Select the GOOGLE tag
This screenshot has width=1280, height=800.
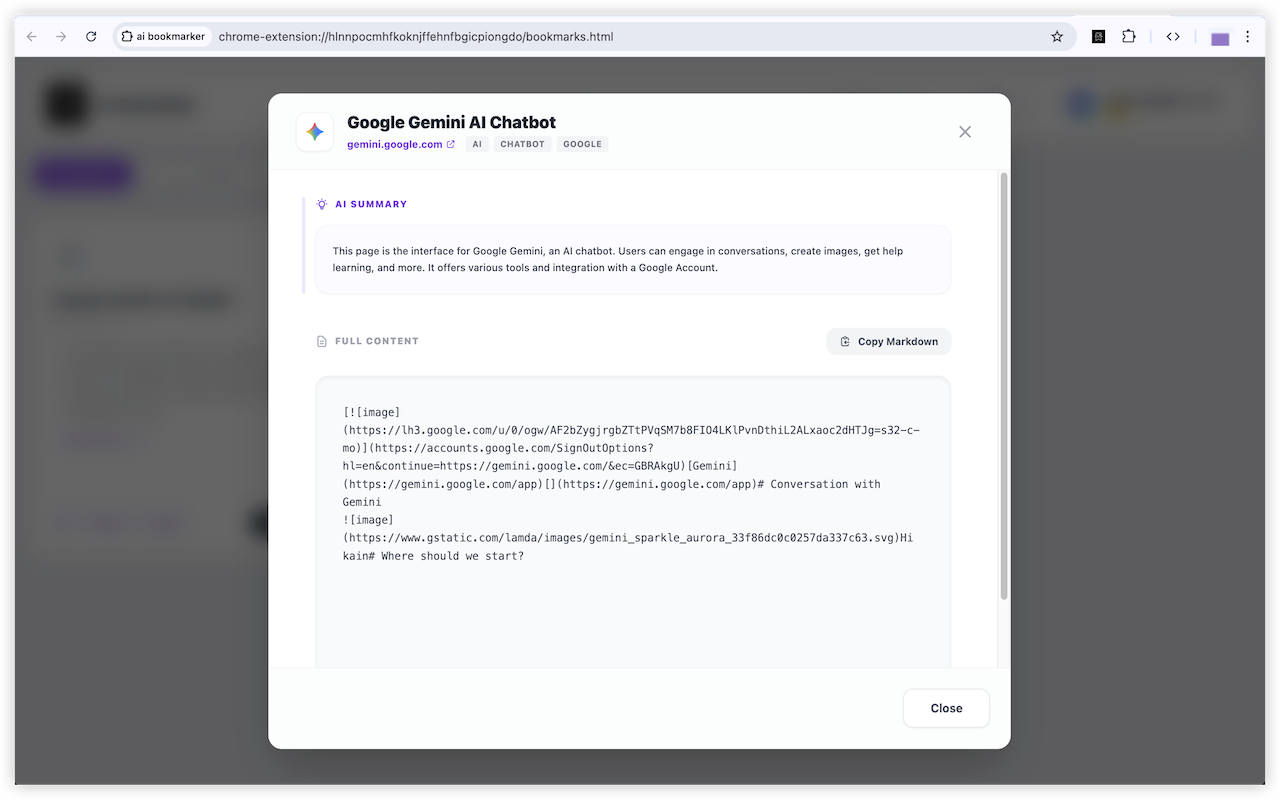tap(582, 143)
